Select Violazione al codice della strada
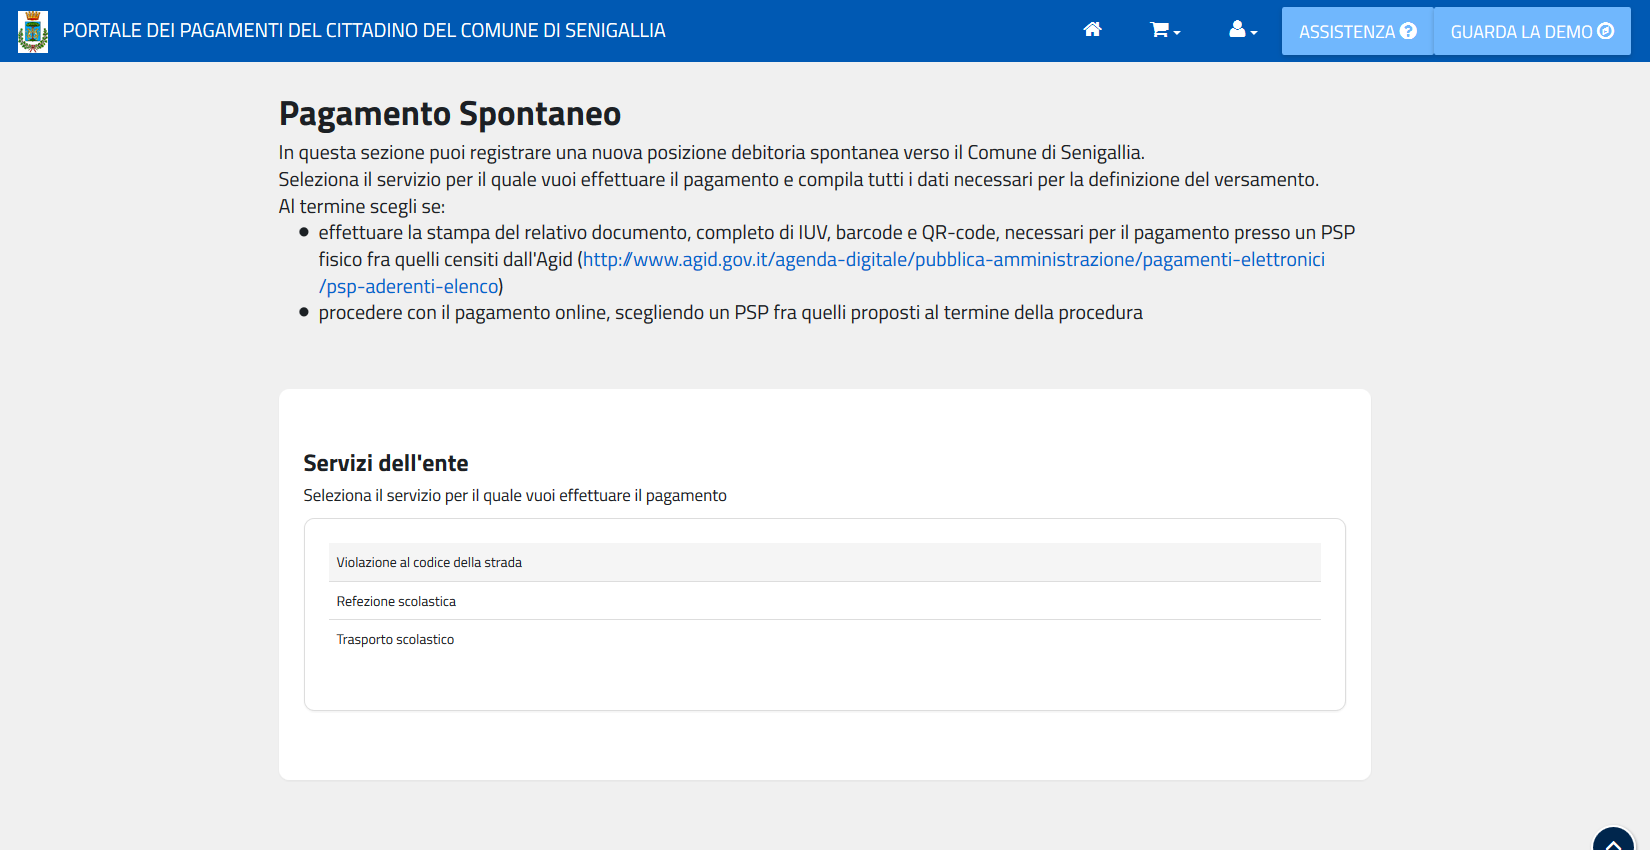1650x850 pixels. (x=429, y=563)
